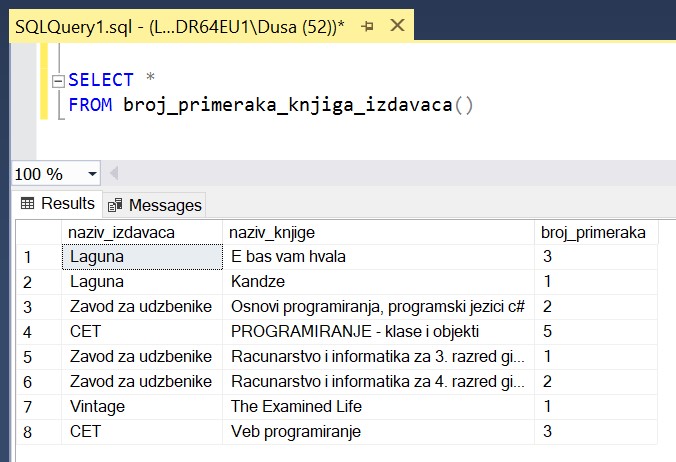Click the Messages tab icon
676x462 pixels.
click(116, 205)
